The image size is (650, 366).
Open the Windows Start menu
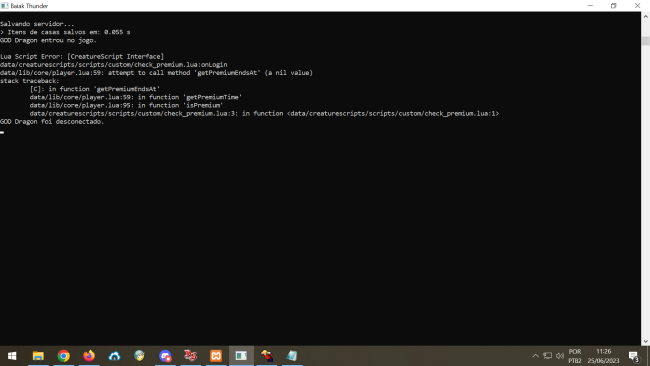tap(12, 356)
